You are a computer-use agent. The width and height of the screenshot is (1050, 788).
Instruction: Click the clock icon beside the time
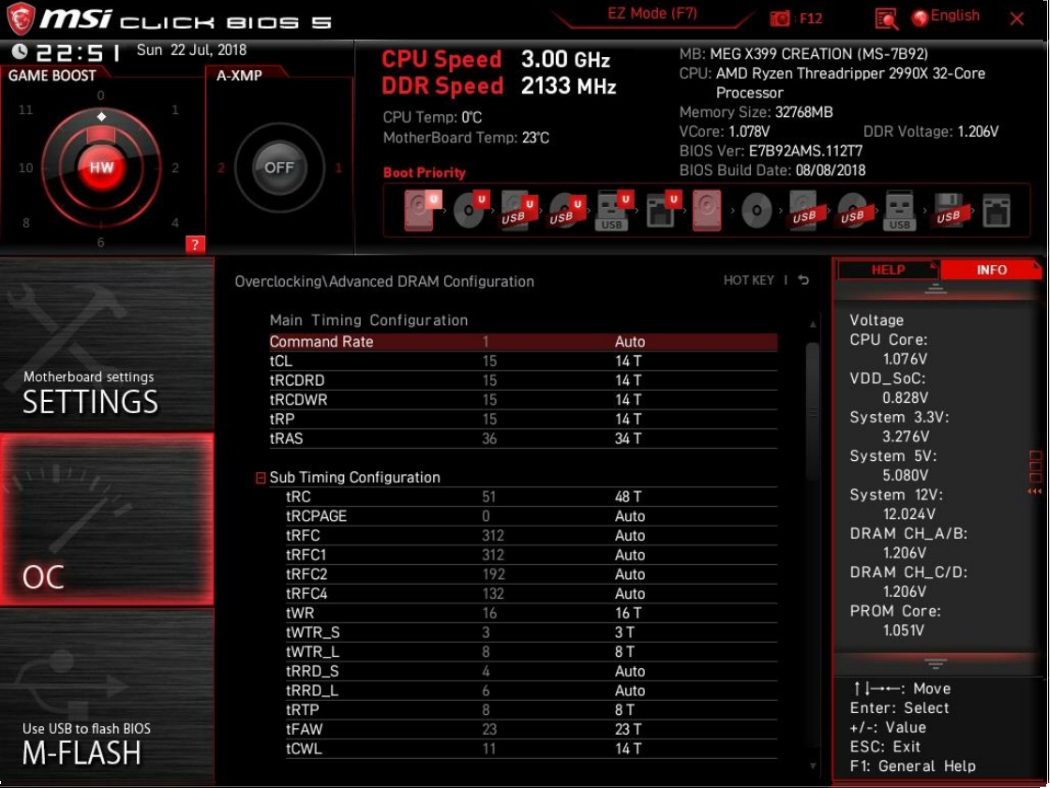[x=19, y=51]
